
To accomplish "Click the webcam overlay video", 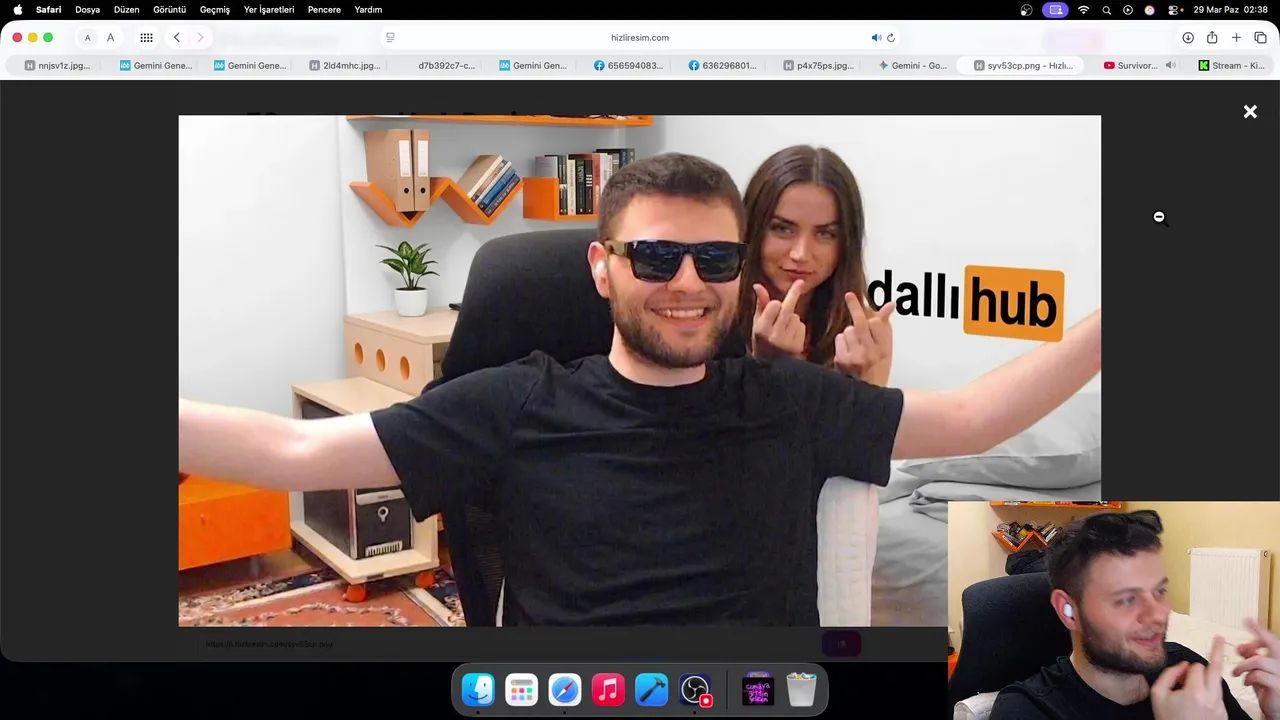I will tap(1114, 610).
